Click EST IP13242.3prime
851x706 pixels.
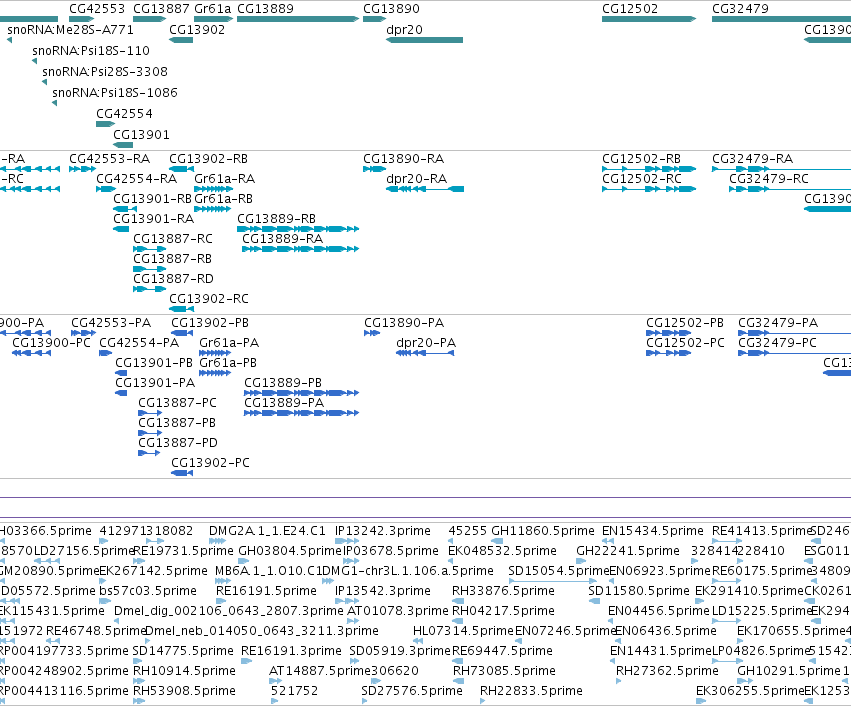point(383,531)
